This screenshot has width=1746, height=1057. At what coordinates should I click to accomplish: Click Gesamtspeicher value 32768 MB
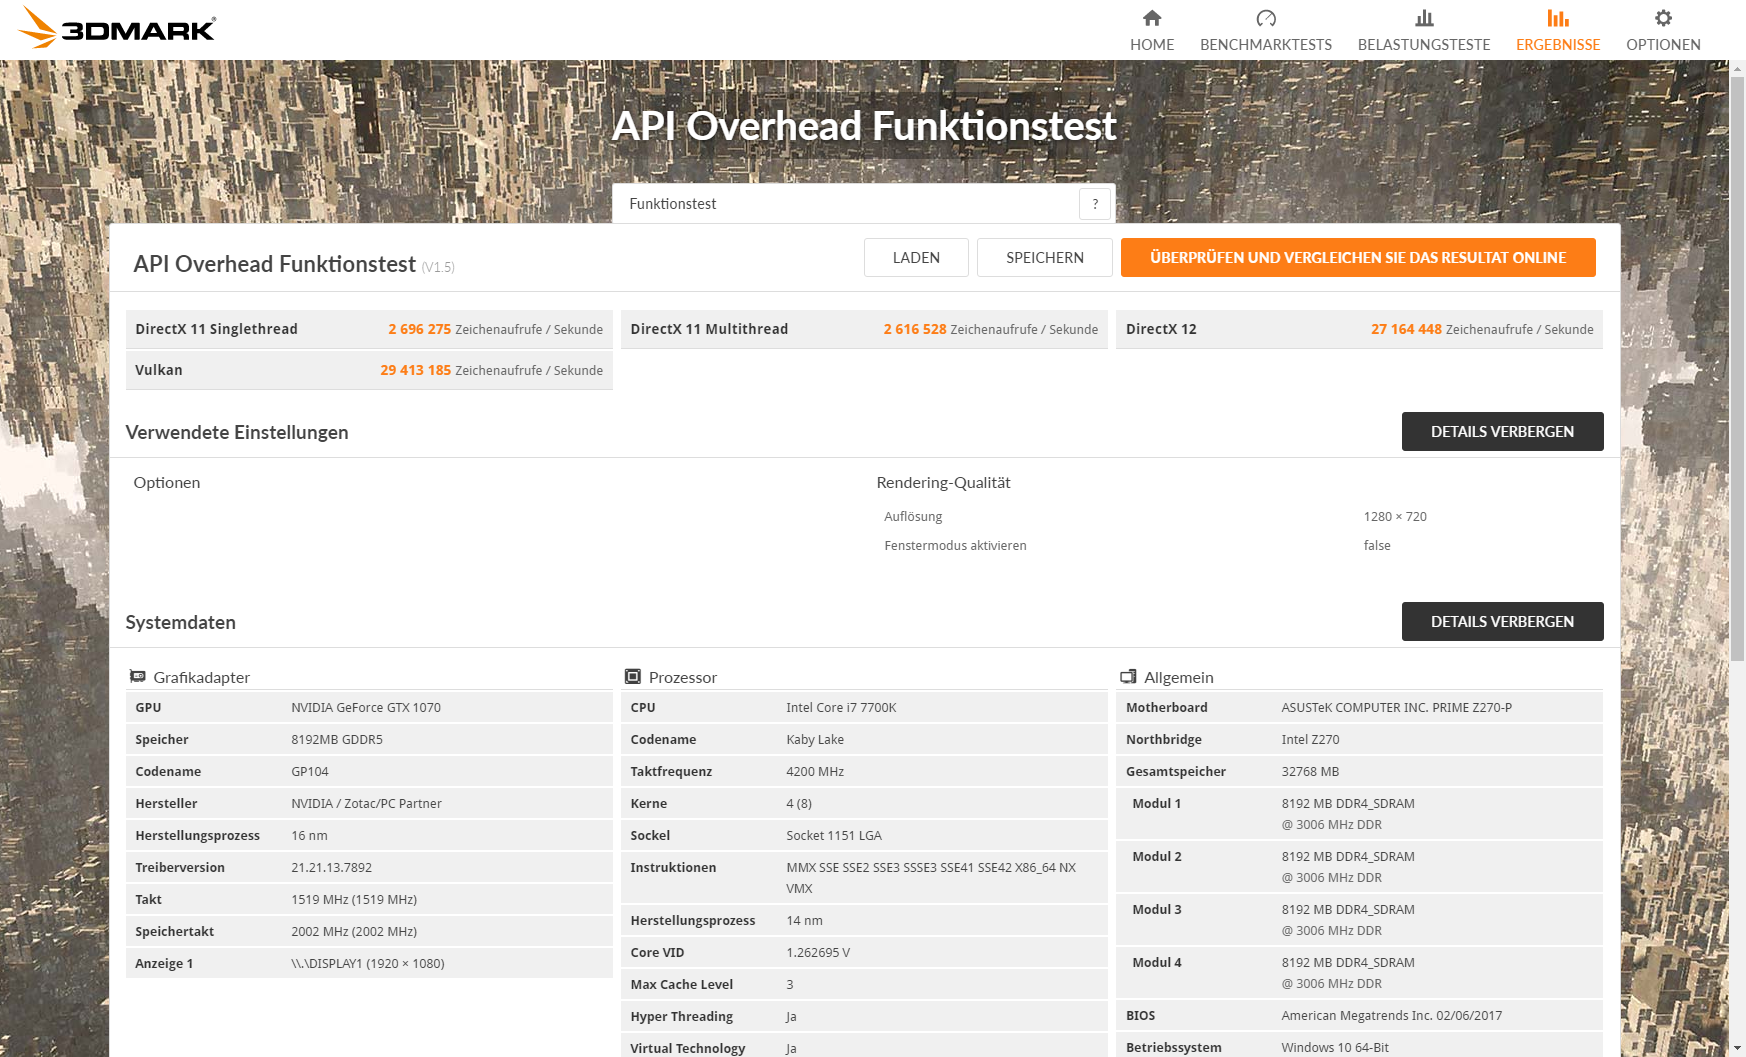(1310, 772)
